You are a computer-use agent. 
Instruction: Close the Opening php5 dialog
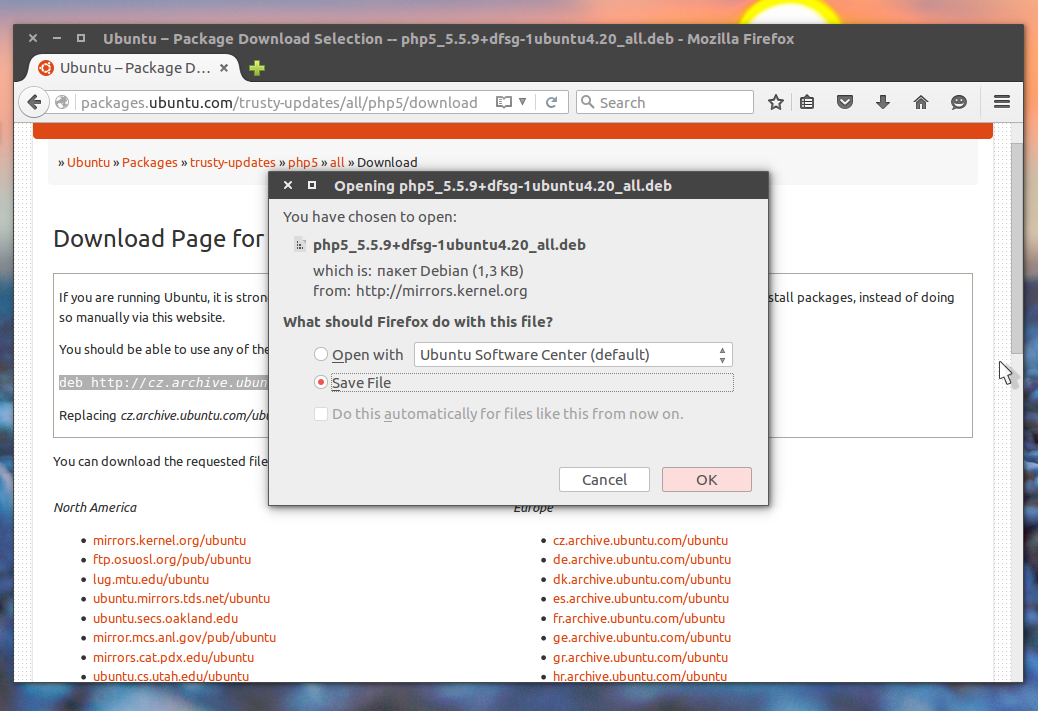288,185
